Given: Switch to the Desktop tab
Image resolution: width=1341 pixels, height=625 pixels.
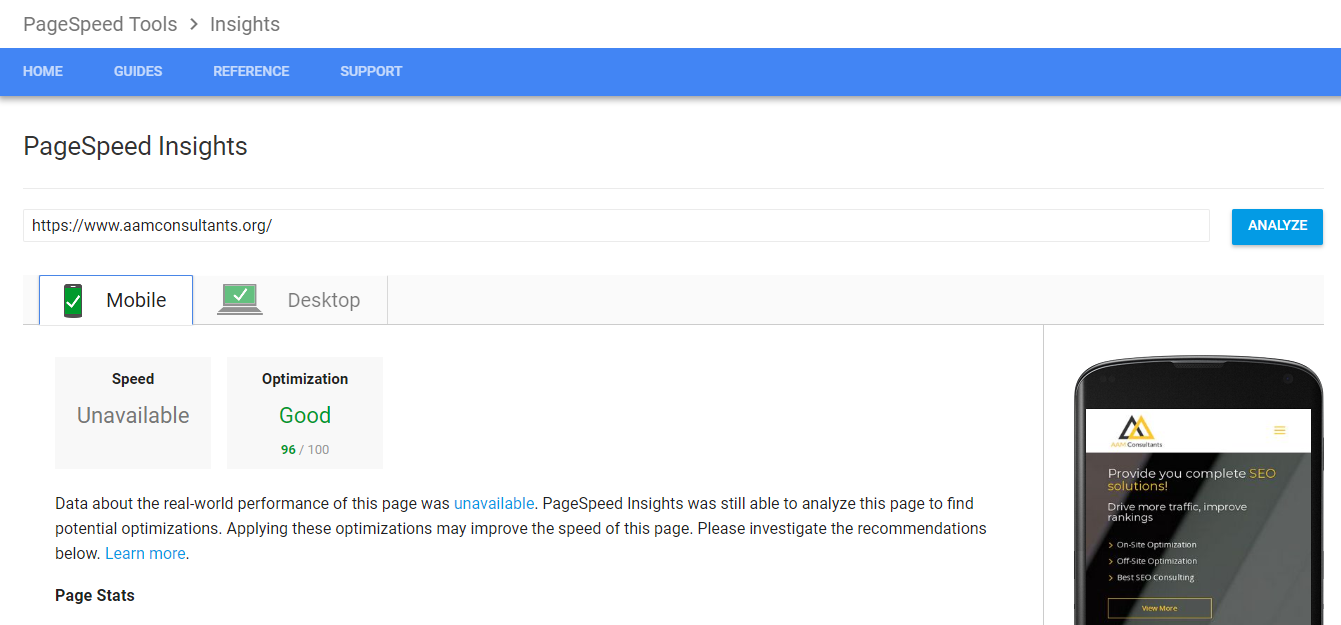Looking at the screenshot, I should (x=322, y=299).
